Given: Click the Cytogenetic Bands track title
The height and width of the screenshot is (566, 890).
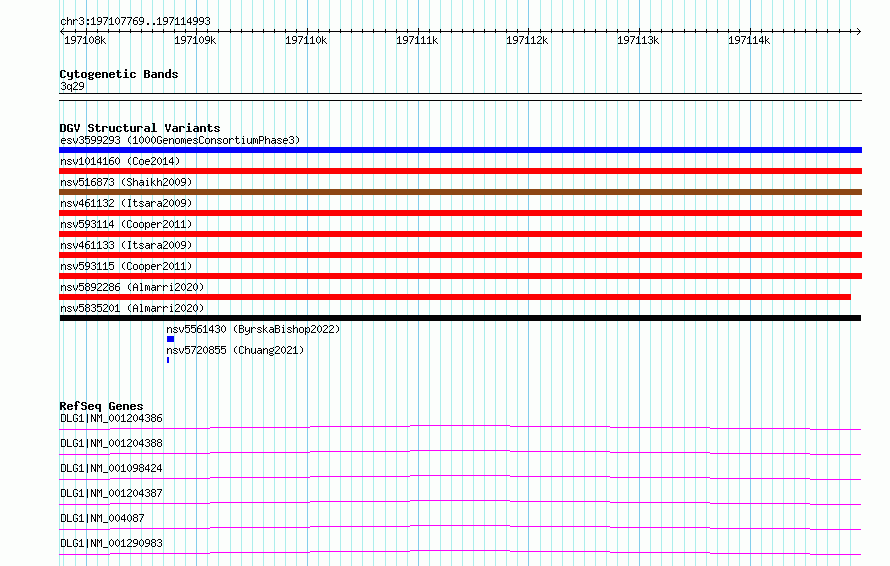Looking at the screenshot, I should (119, 74).
